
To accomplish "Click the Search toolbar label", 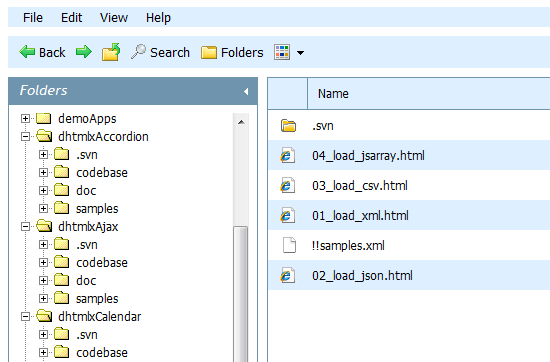I will point(170,53).
